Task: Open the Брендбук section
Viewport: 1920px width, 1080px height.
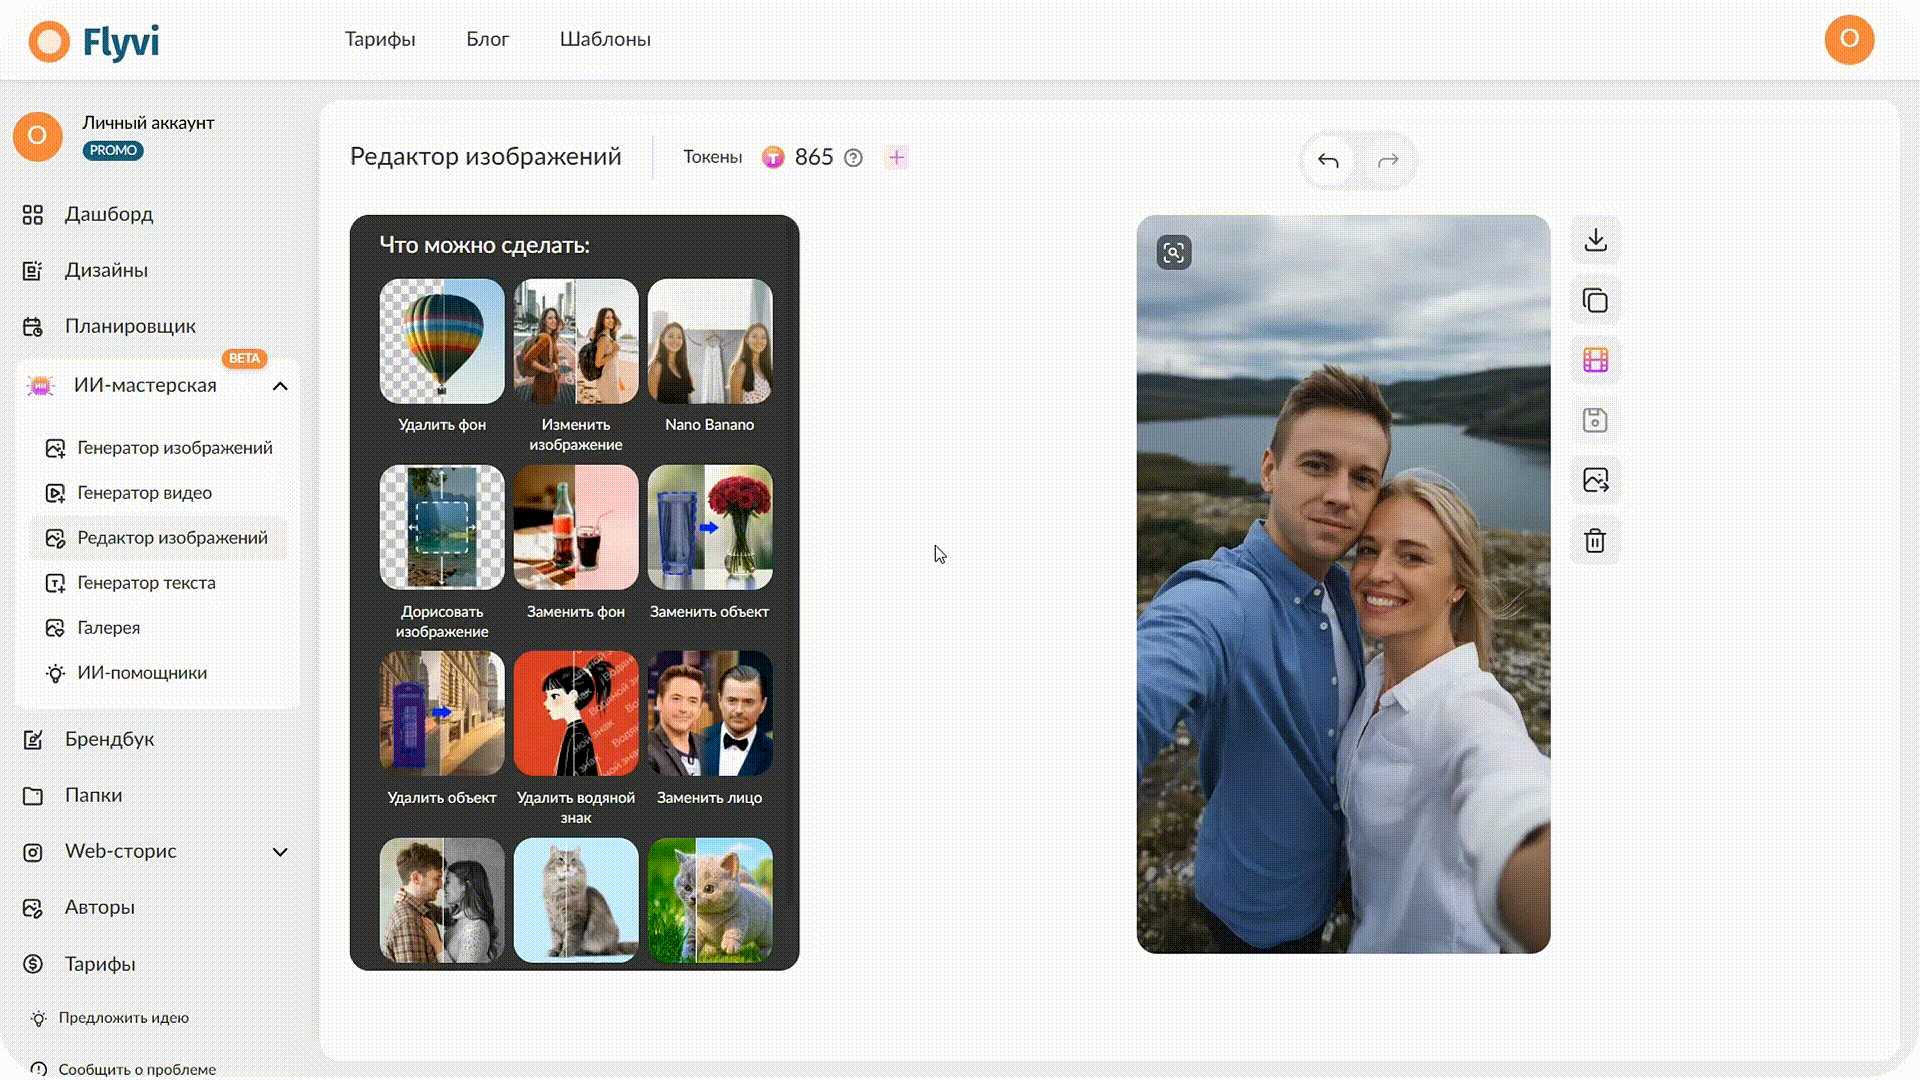Action: (110, 739)
